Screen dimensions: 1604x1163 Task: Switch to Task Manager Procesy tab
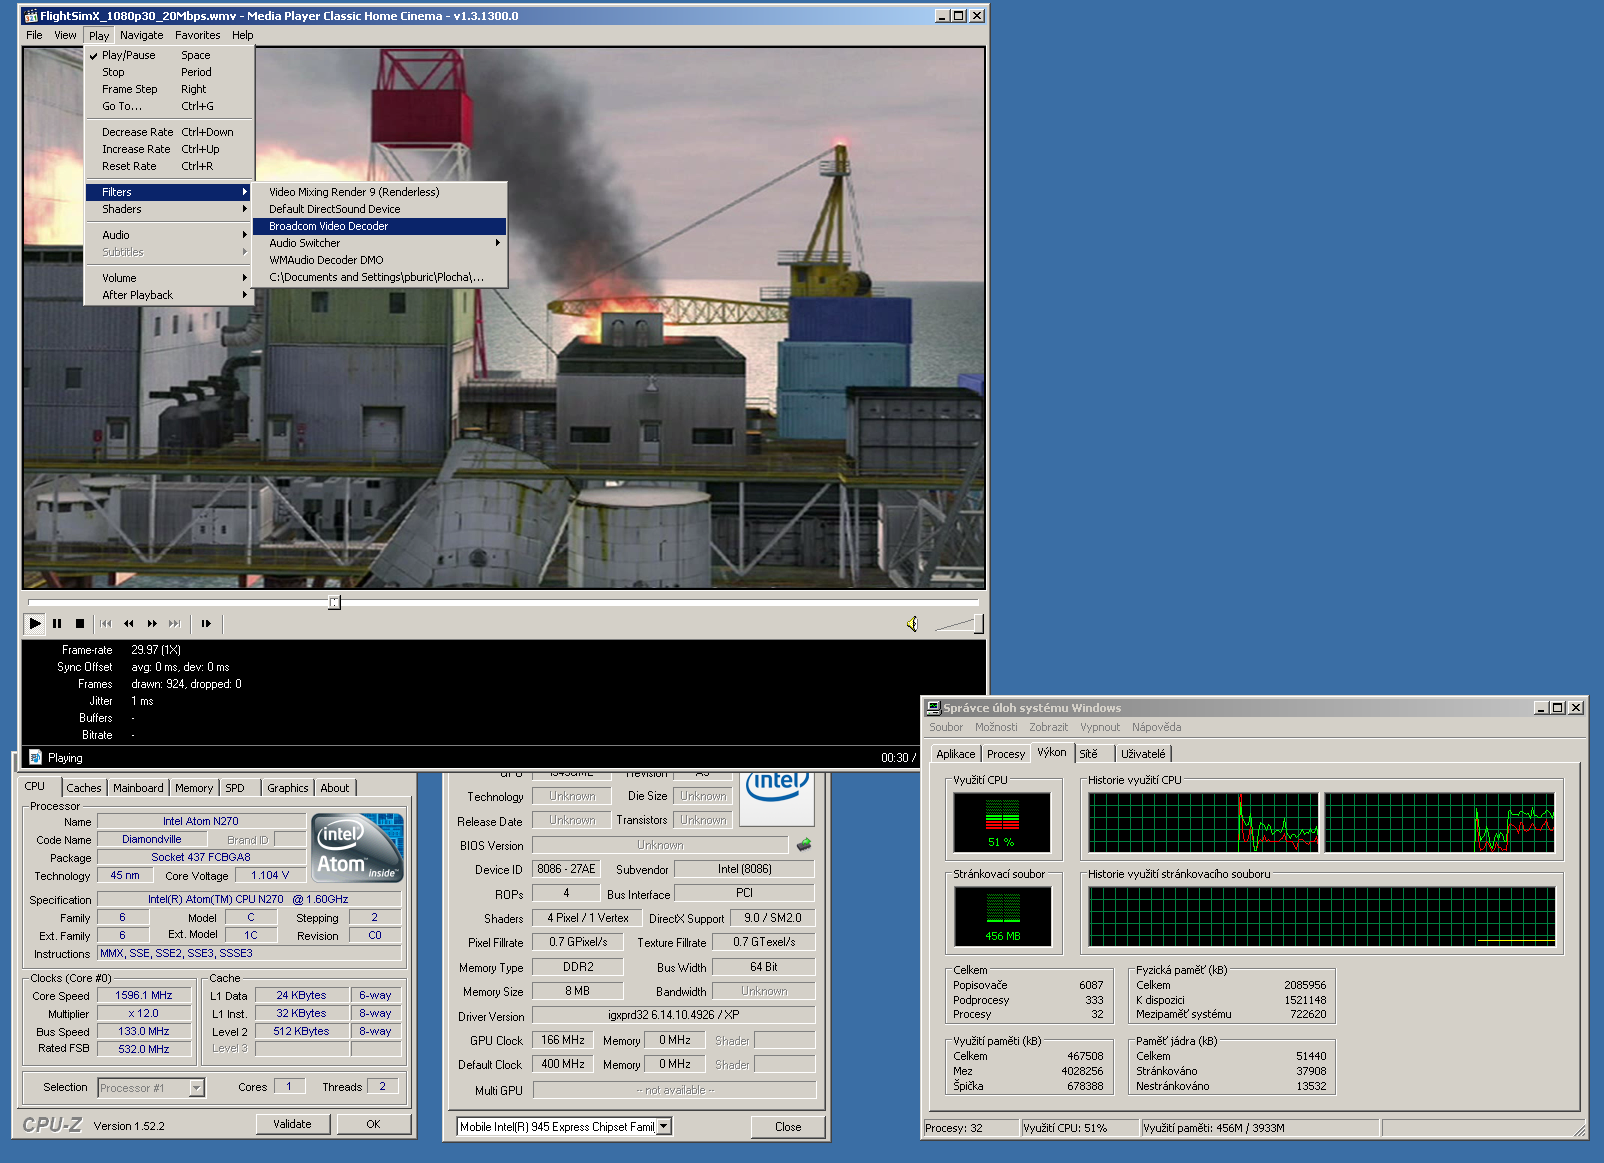tap(1006, 754)
